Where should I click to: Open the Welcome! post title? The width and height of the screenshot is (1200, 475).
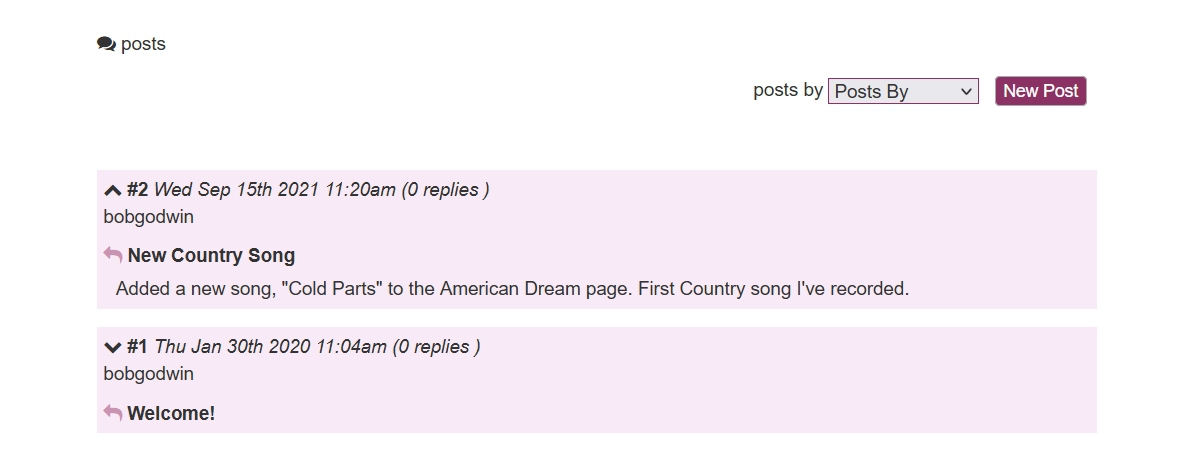(171, 413)
